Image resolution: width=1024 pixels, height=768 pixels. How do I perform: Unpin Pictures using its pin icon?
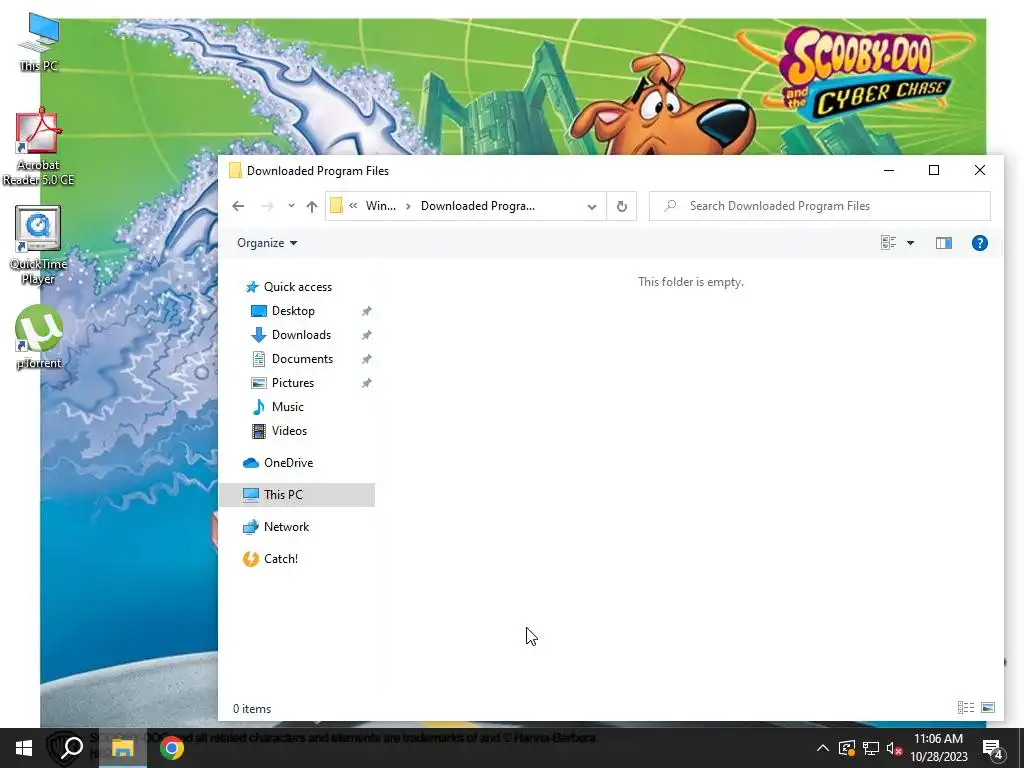pyautogui.click(x=366, y=383)
